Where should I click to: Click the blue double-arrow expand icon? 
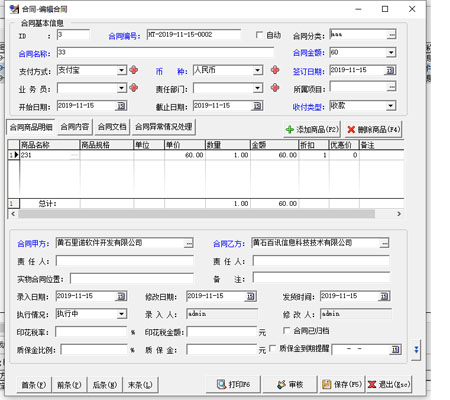point(416,350)
